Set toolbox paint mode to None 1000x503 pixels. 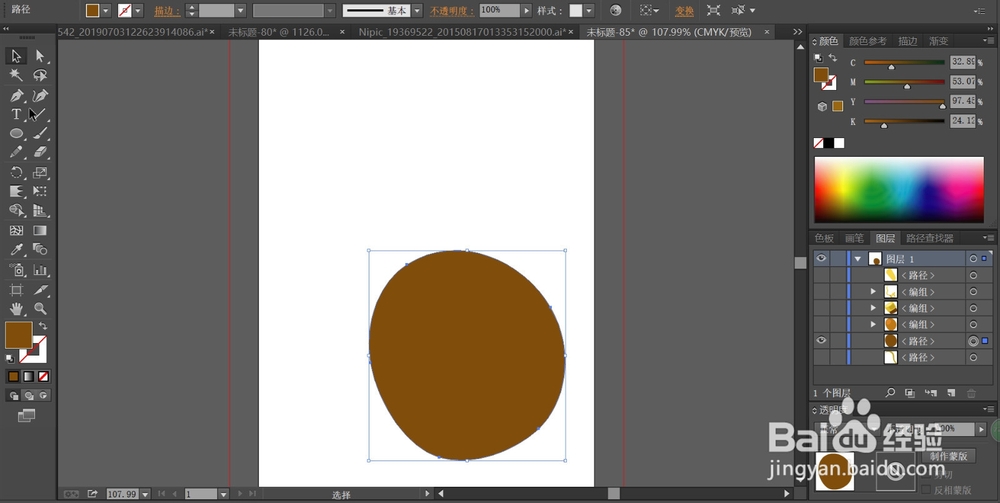43,377
